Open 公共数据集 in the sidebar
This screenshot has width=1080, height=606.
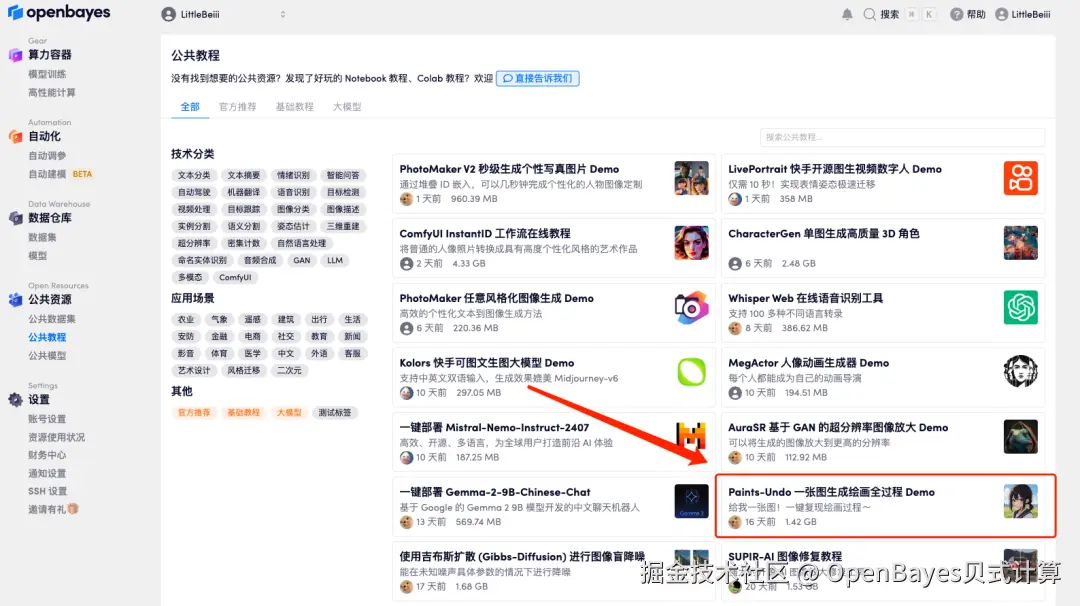(52, 319)
